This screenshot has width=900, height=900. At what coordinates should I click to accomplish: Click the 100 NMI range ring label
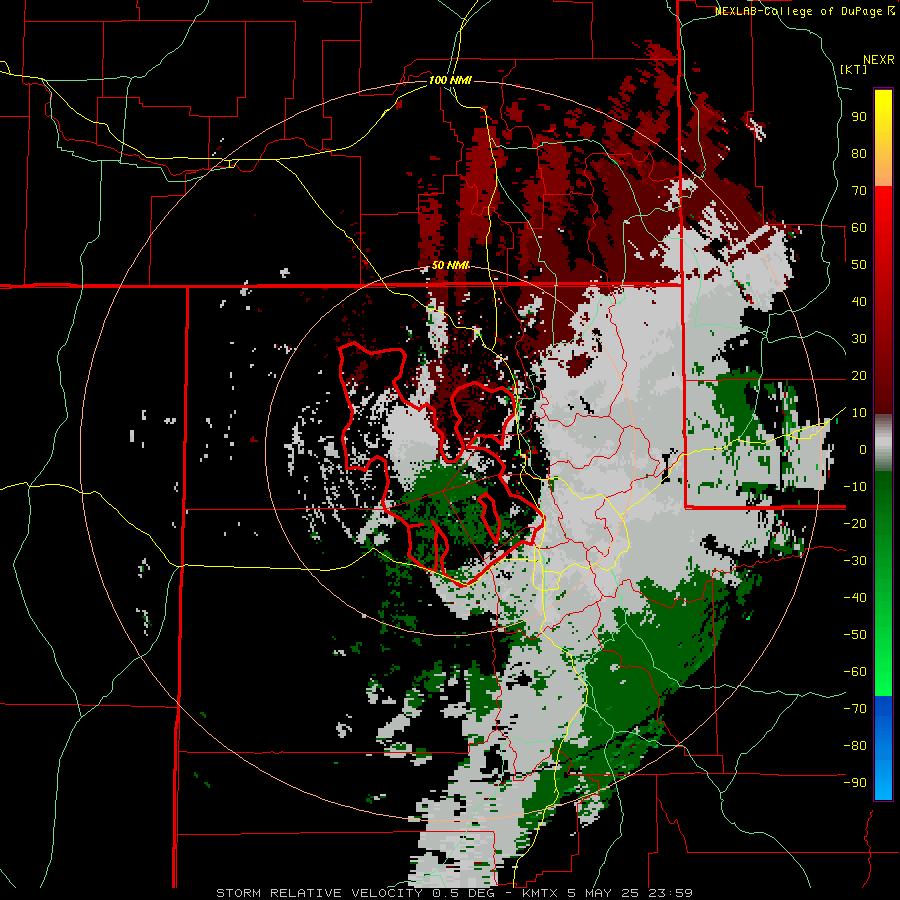click(x=450, y=80)
